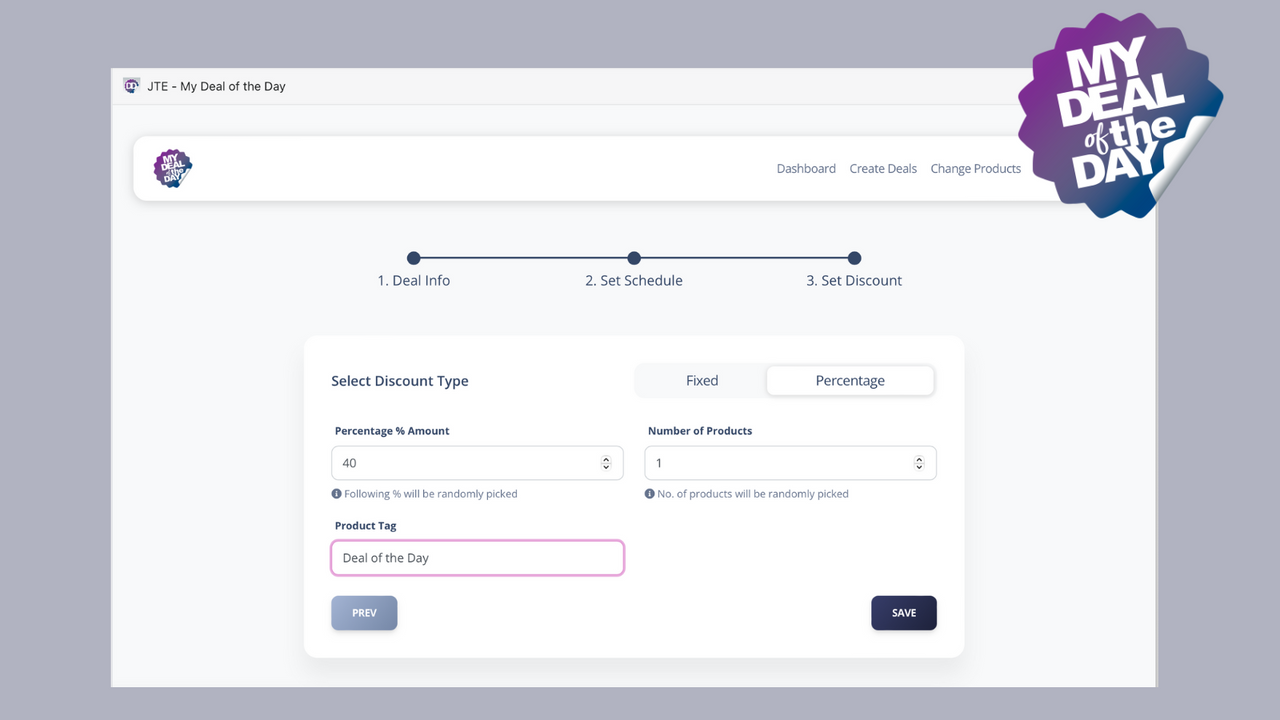
Task: Select the step 3 Set Discount progress dot
Action: (854, 258)
